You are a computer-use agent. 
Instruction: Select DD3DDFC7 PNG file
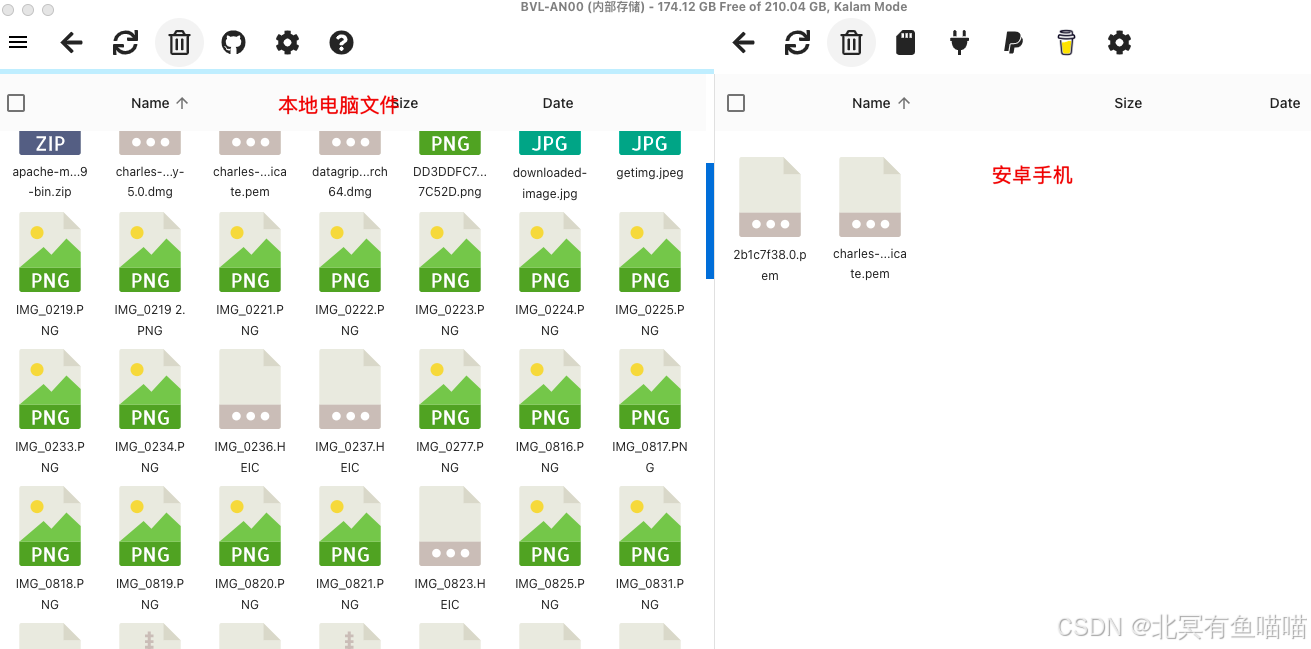(x=450, y=166)
